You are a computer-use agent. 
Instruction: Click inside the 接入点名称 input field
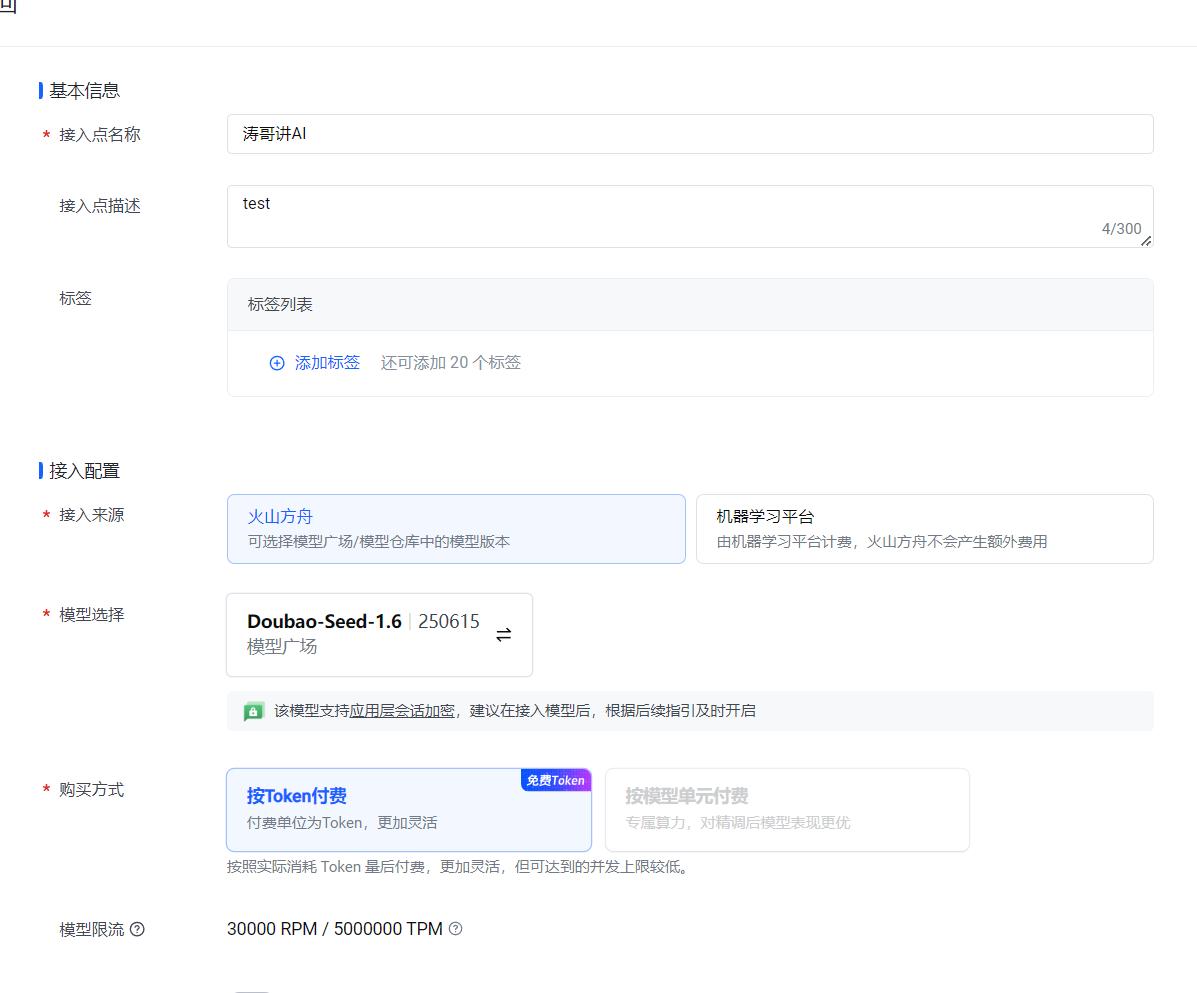(x=690, y=134)
